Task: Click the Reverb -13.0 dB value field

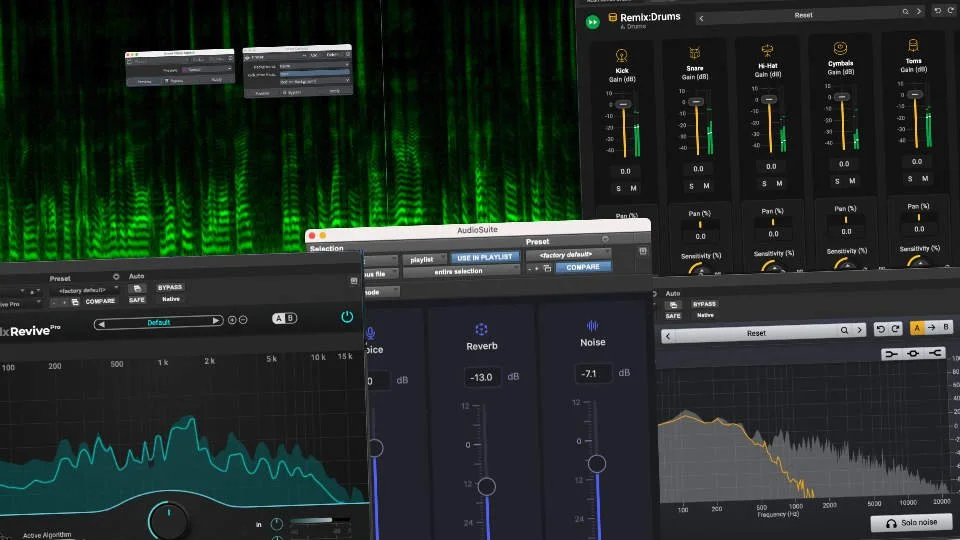Action: (481, 377)
